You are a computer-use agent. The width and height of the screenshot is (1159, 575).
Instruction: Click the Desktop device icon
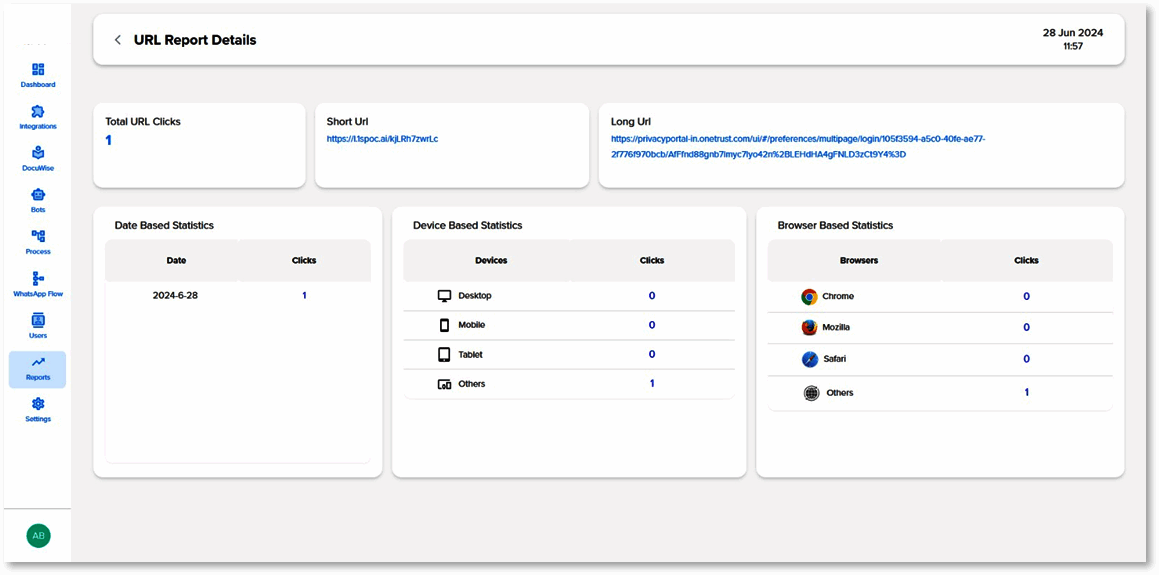tap(445, 296)
